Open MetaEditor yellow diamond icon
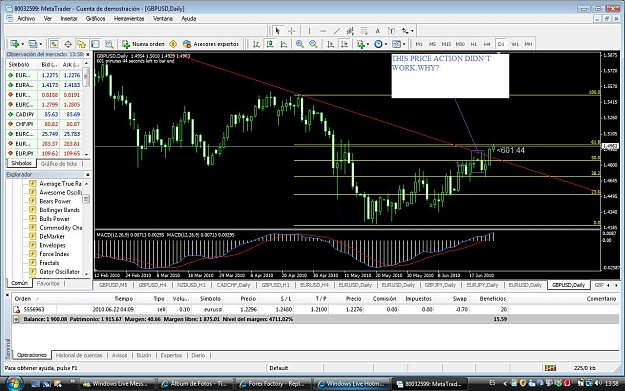 (x=173, y=44)
